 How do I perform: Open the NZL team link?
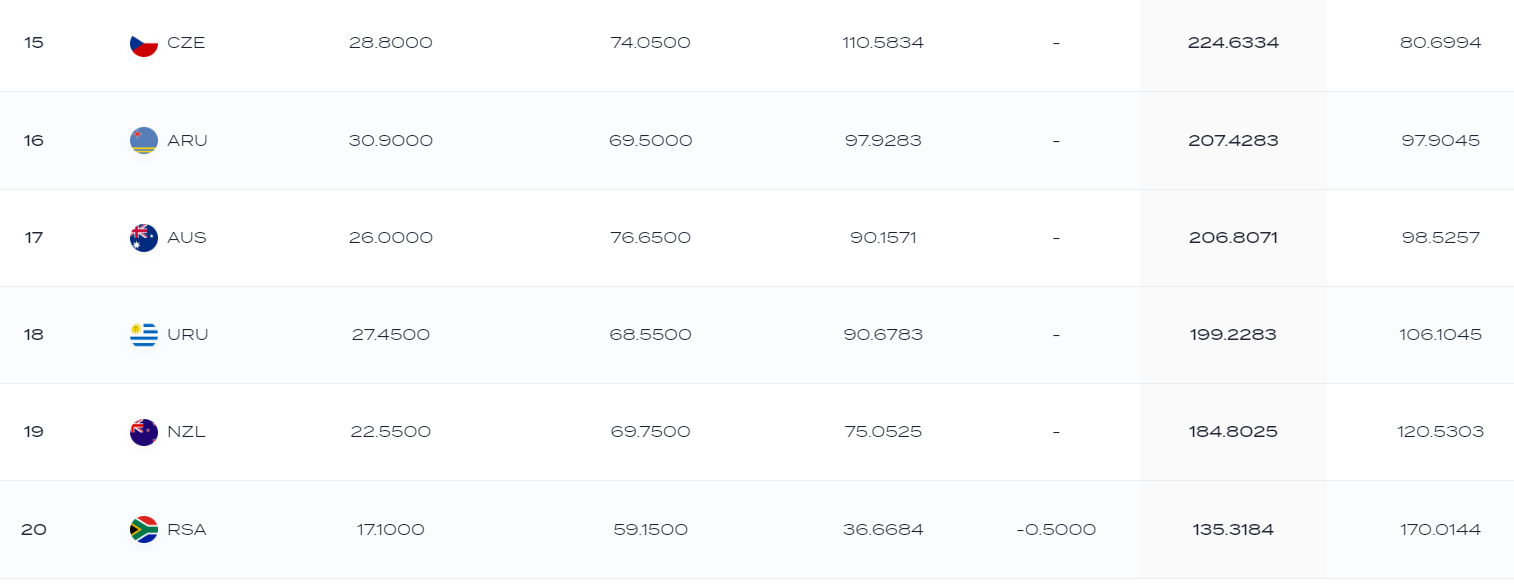186,432
